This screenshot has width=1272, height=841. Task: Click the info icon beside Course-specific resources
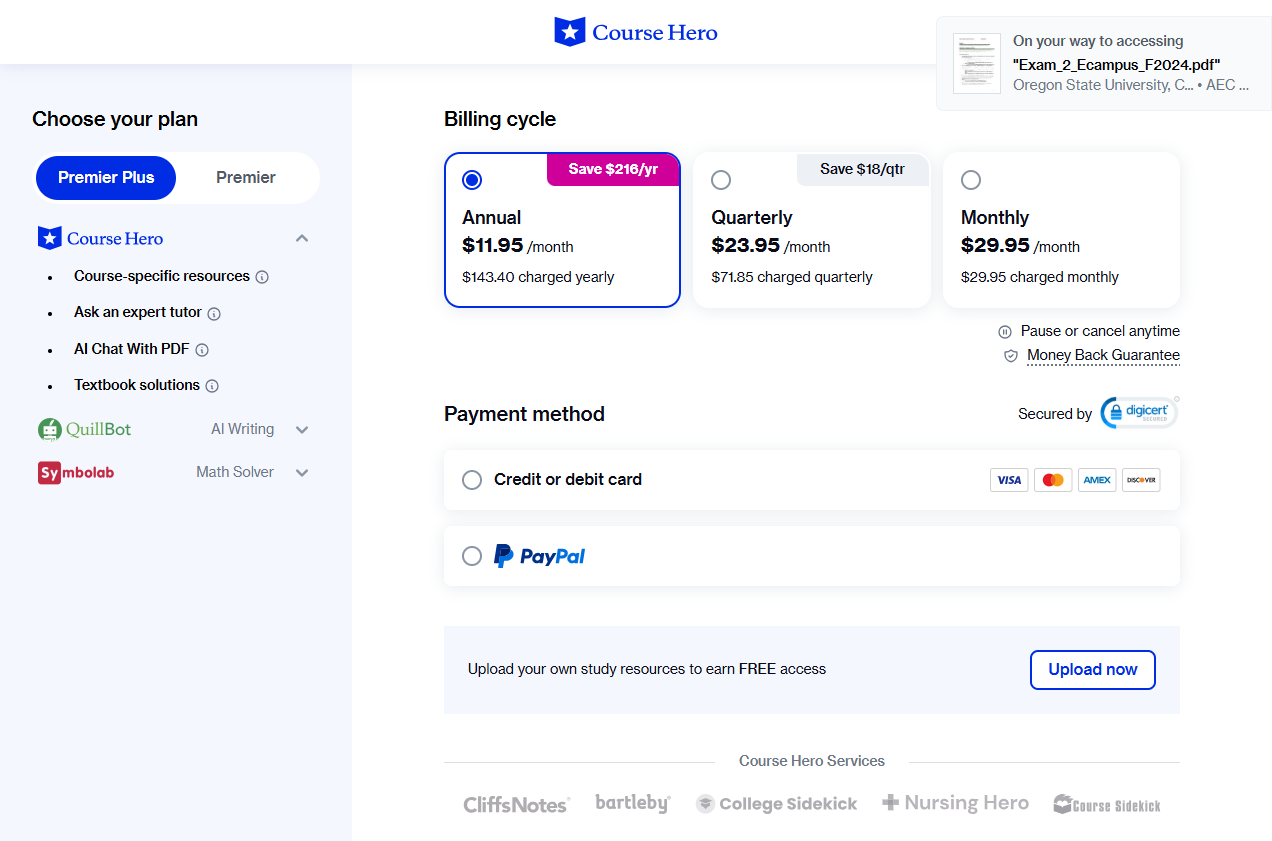coord(262,277)
